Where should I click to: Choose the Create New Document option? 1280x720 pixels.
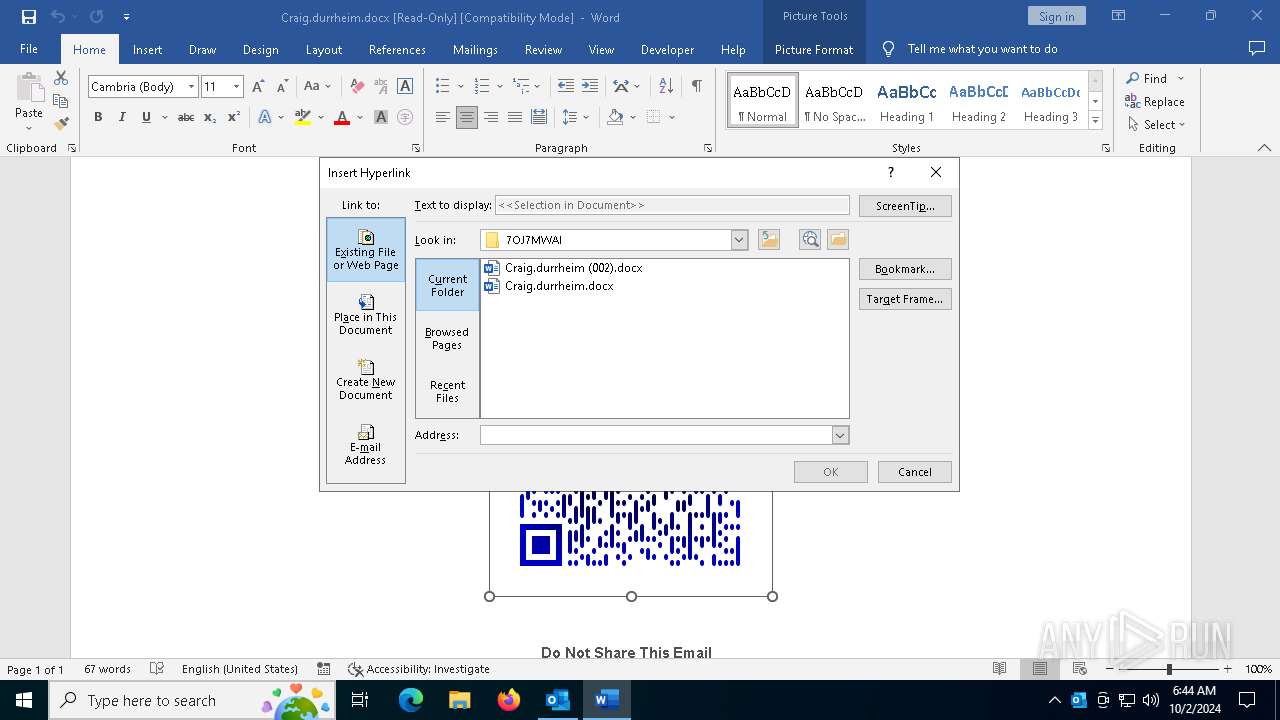tap(366, 380)
